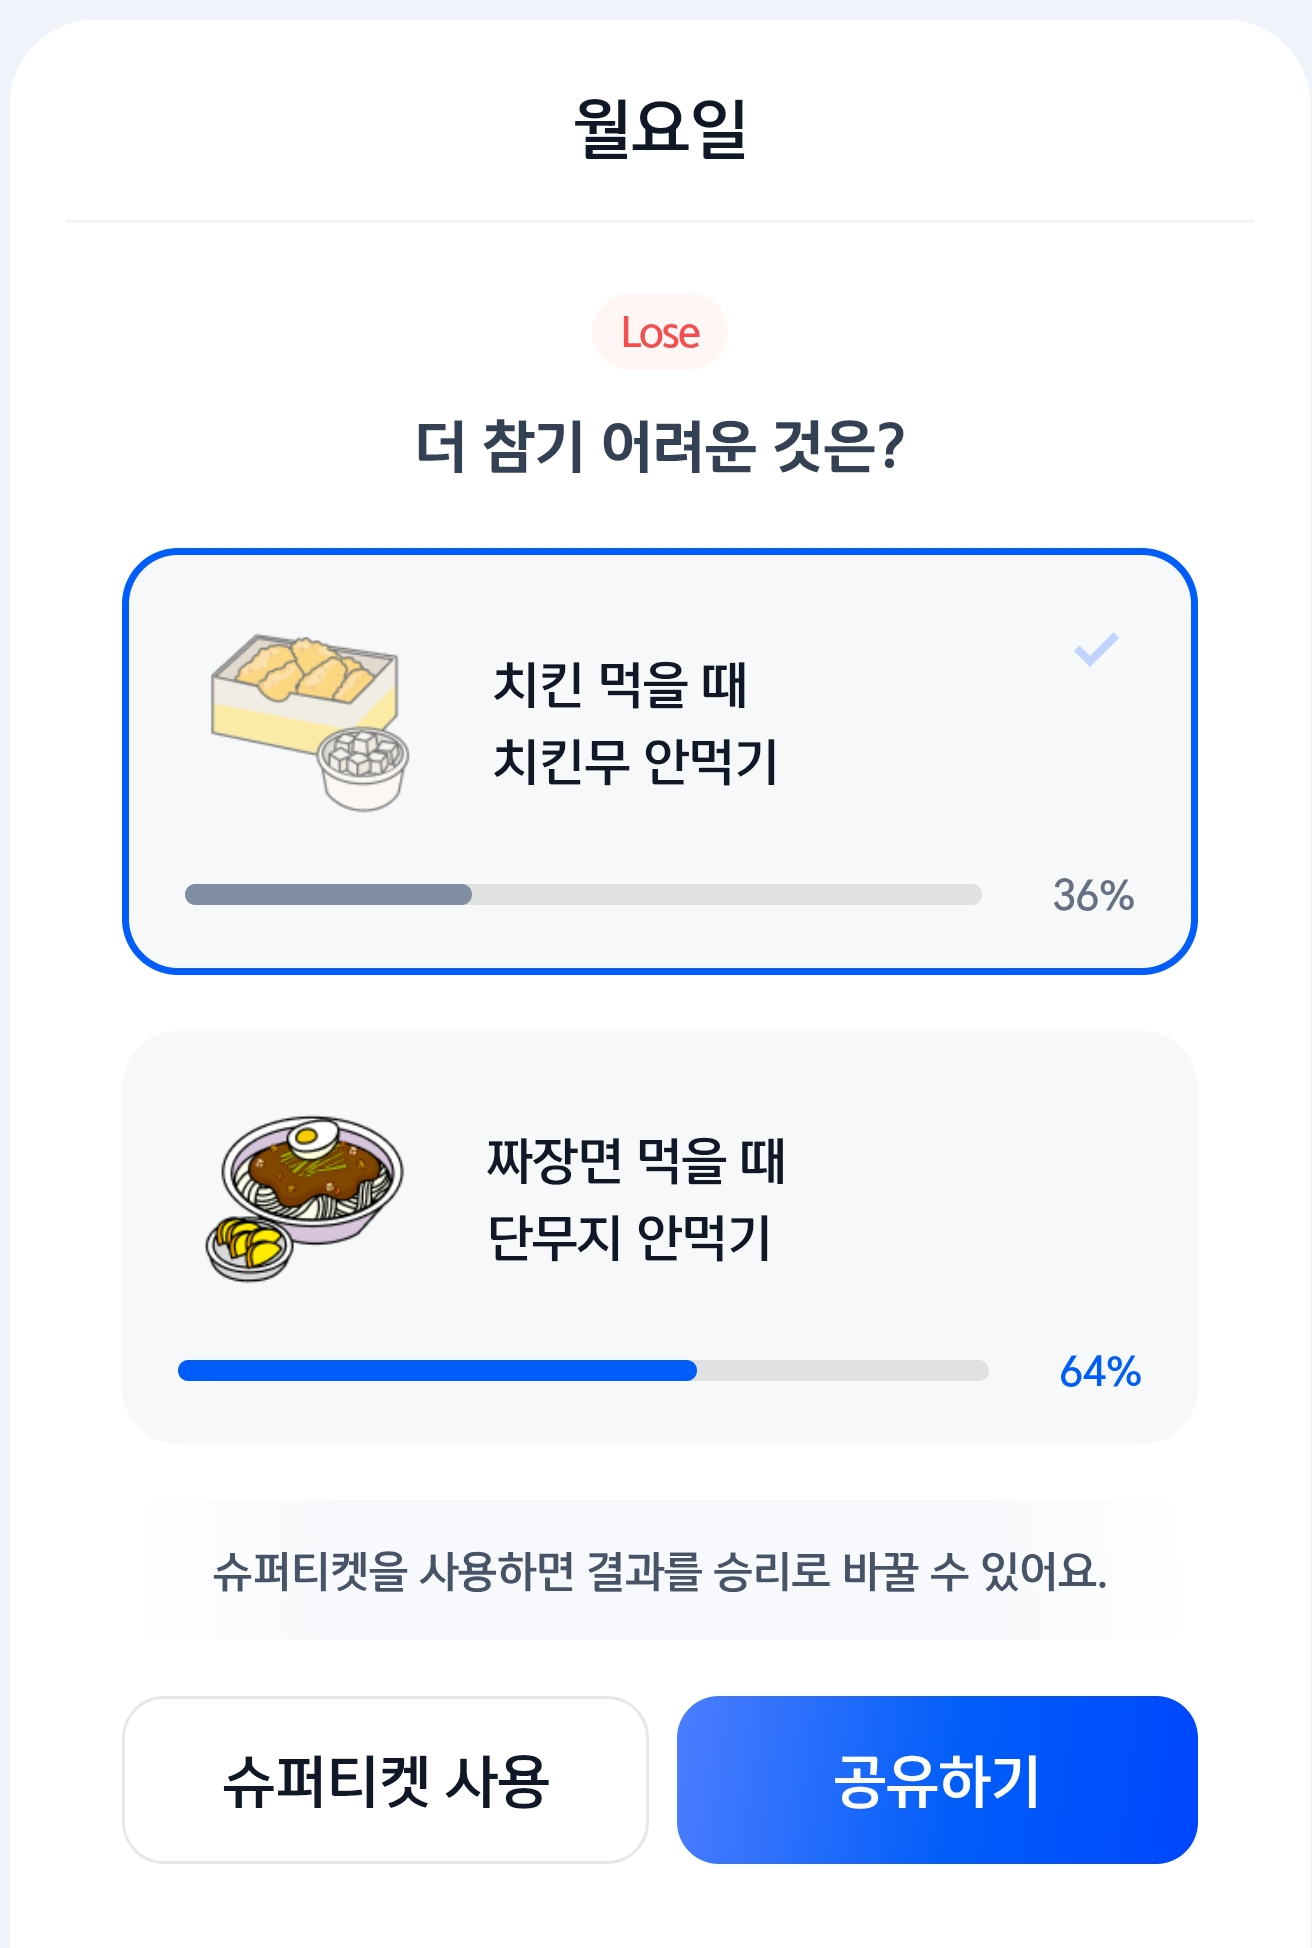
Task: Click the question 더 참기 어려운 것은?
Action: point(660,446)
